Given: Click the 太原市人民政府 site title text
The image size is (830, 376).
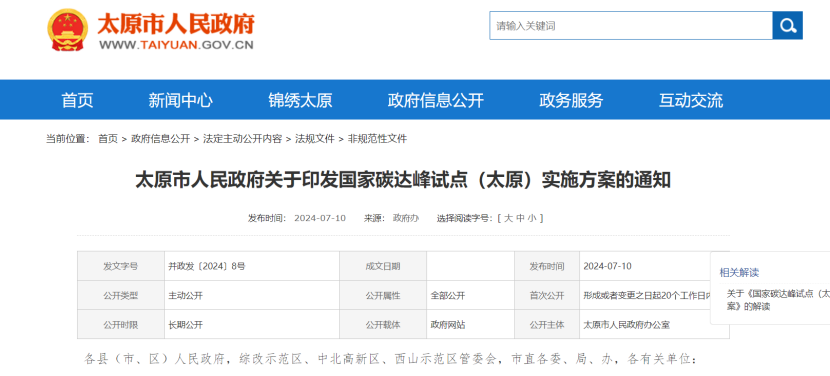Looking at the screenshot, I should [x=176, y=23].
